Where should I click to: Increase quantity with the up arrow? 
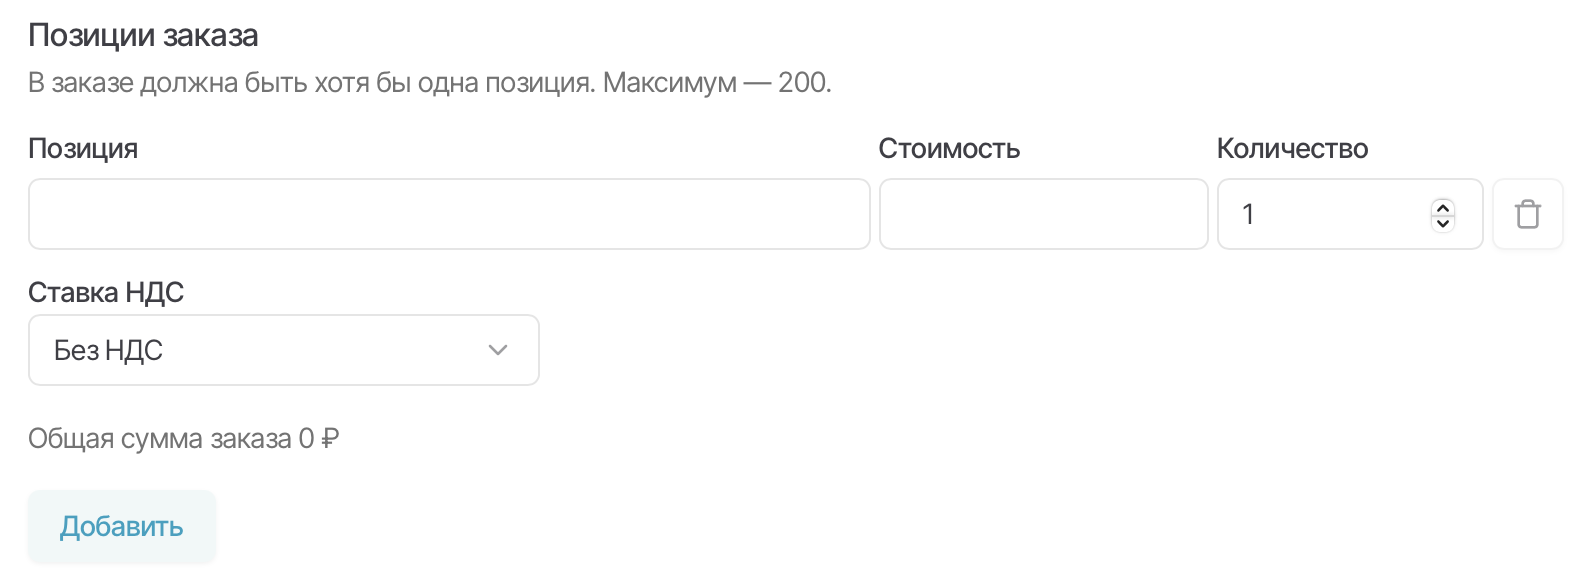[1442, 206]
